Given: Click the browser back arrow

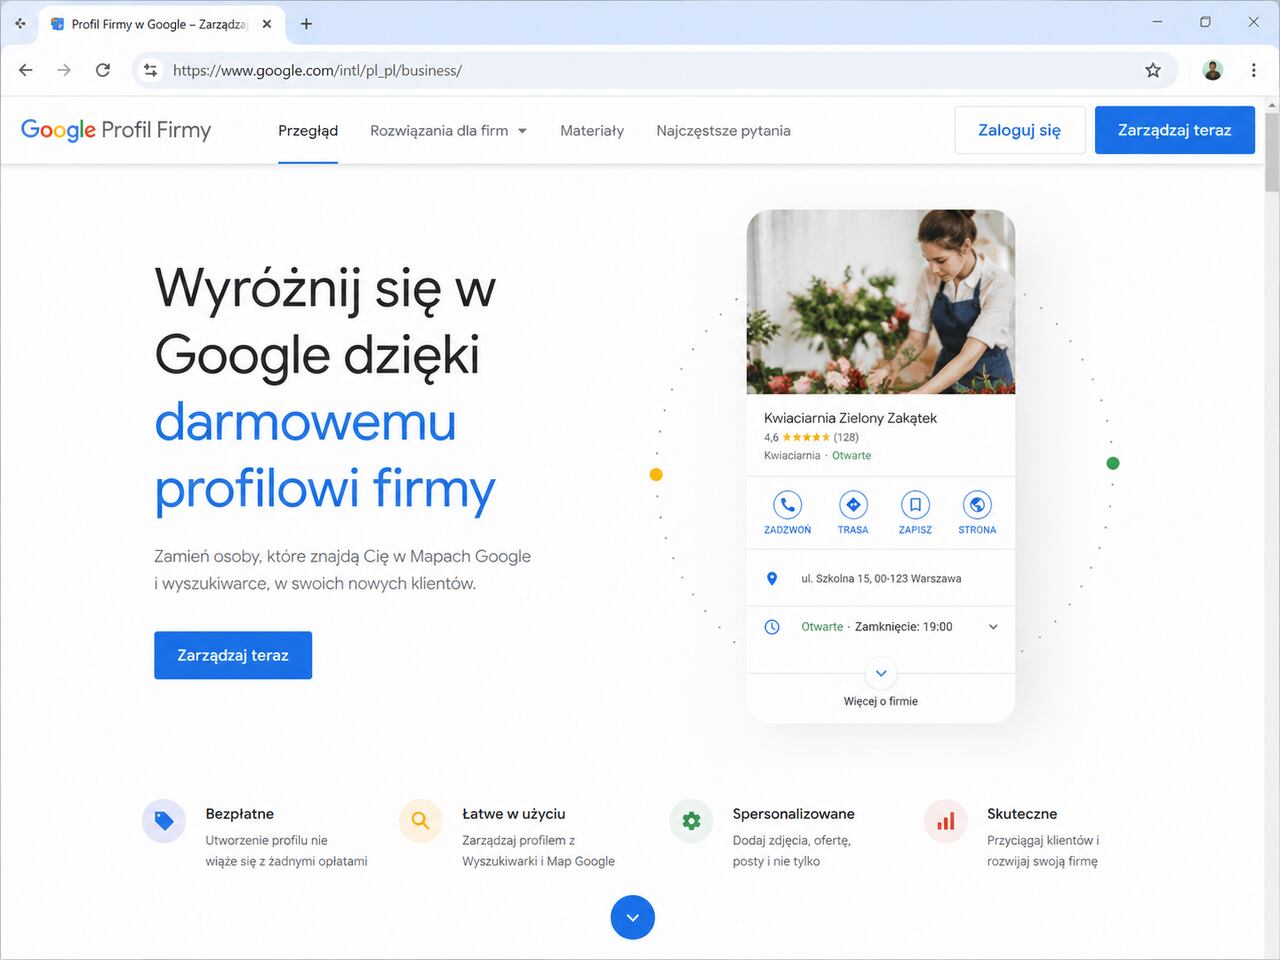Looking at the screenshot, I should coord(26,70).
